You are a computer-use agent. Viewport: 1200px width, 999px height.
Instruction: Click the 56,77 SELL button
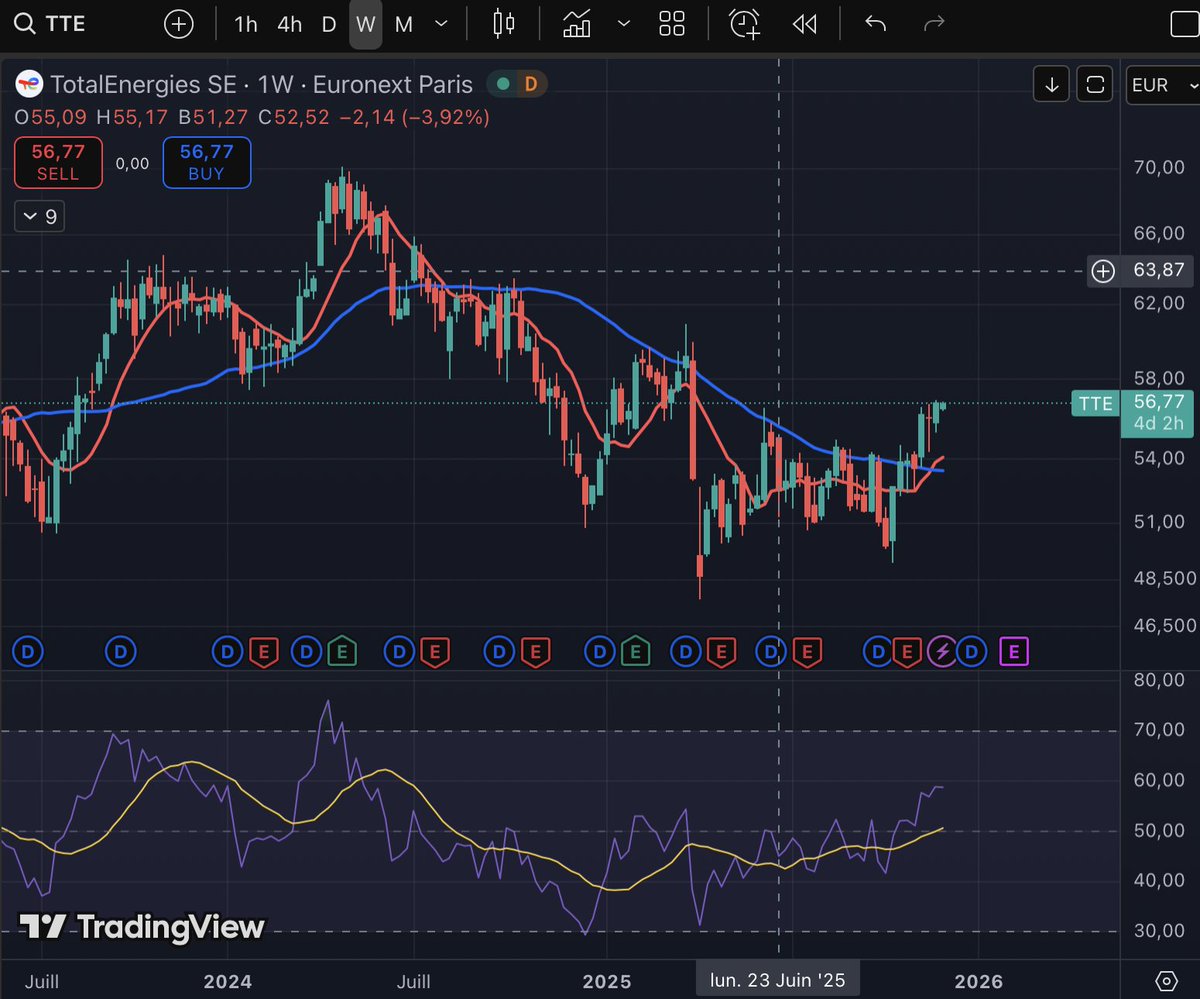pos(58,162)
